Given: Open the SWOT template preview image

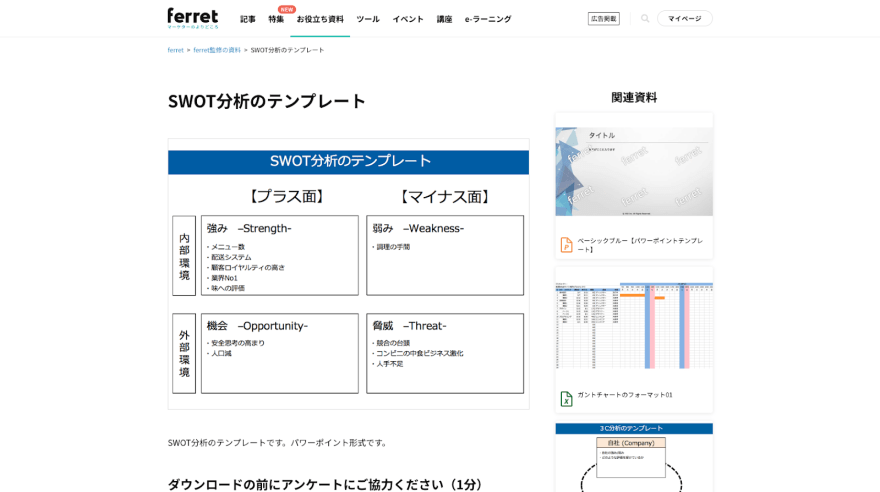Looking at the screenshot, I should tap(349, 274).
